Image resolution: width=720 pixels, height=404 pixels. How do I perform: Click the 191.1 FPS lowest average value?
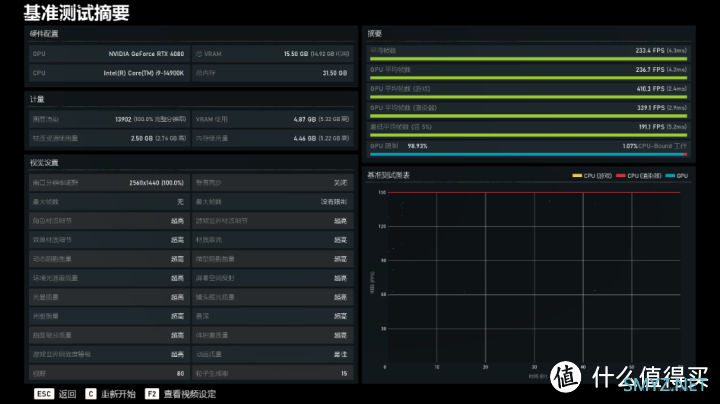(652, 127)
